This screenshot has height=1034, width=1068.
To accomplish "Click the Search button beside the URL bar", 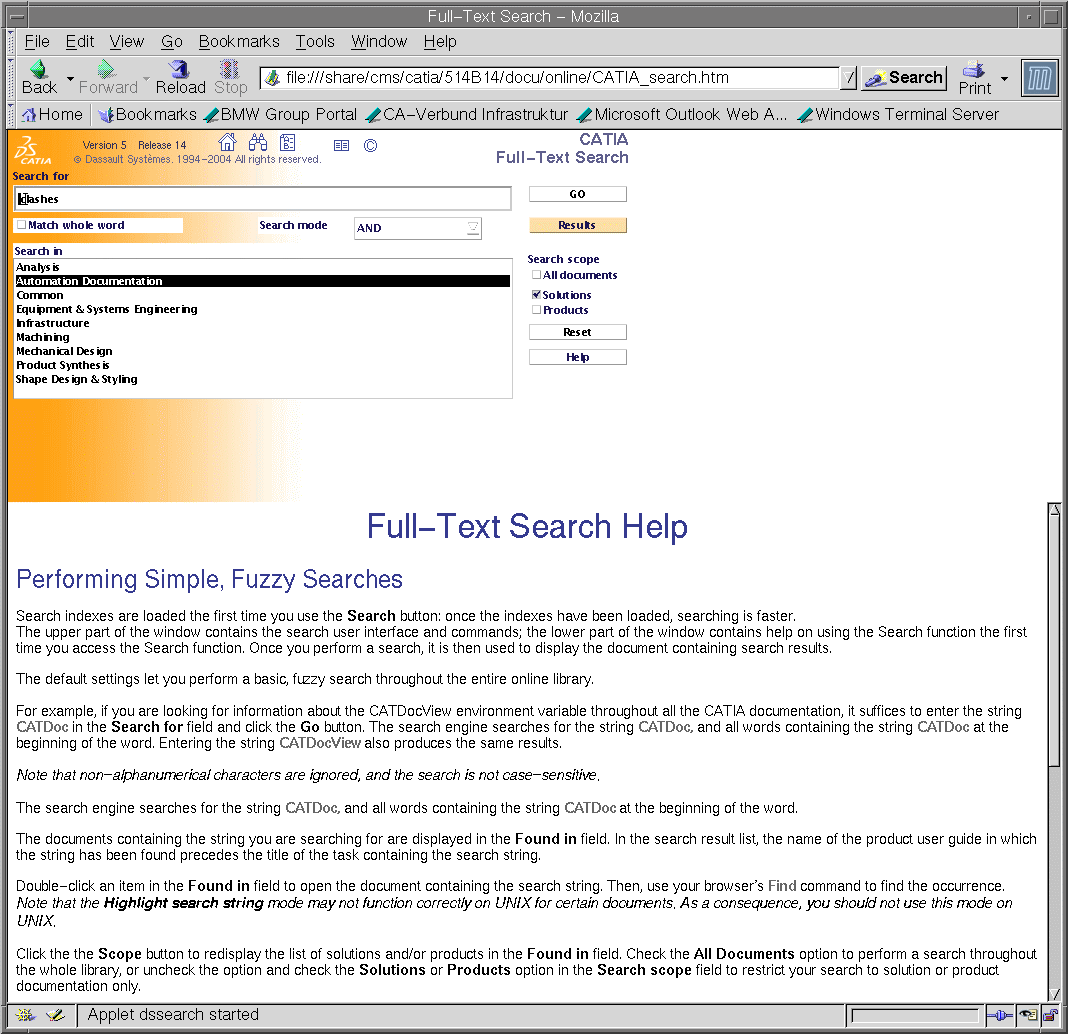I will tap(904, 78).
